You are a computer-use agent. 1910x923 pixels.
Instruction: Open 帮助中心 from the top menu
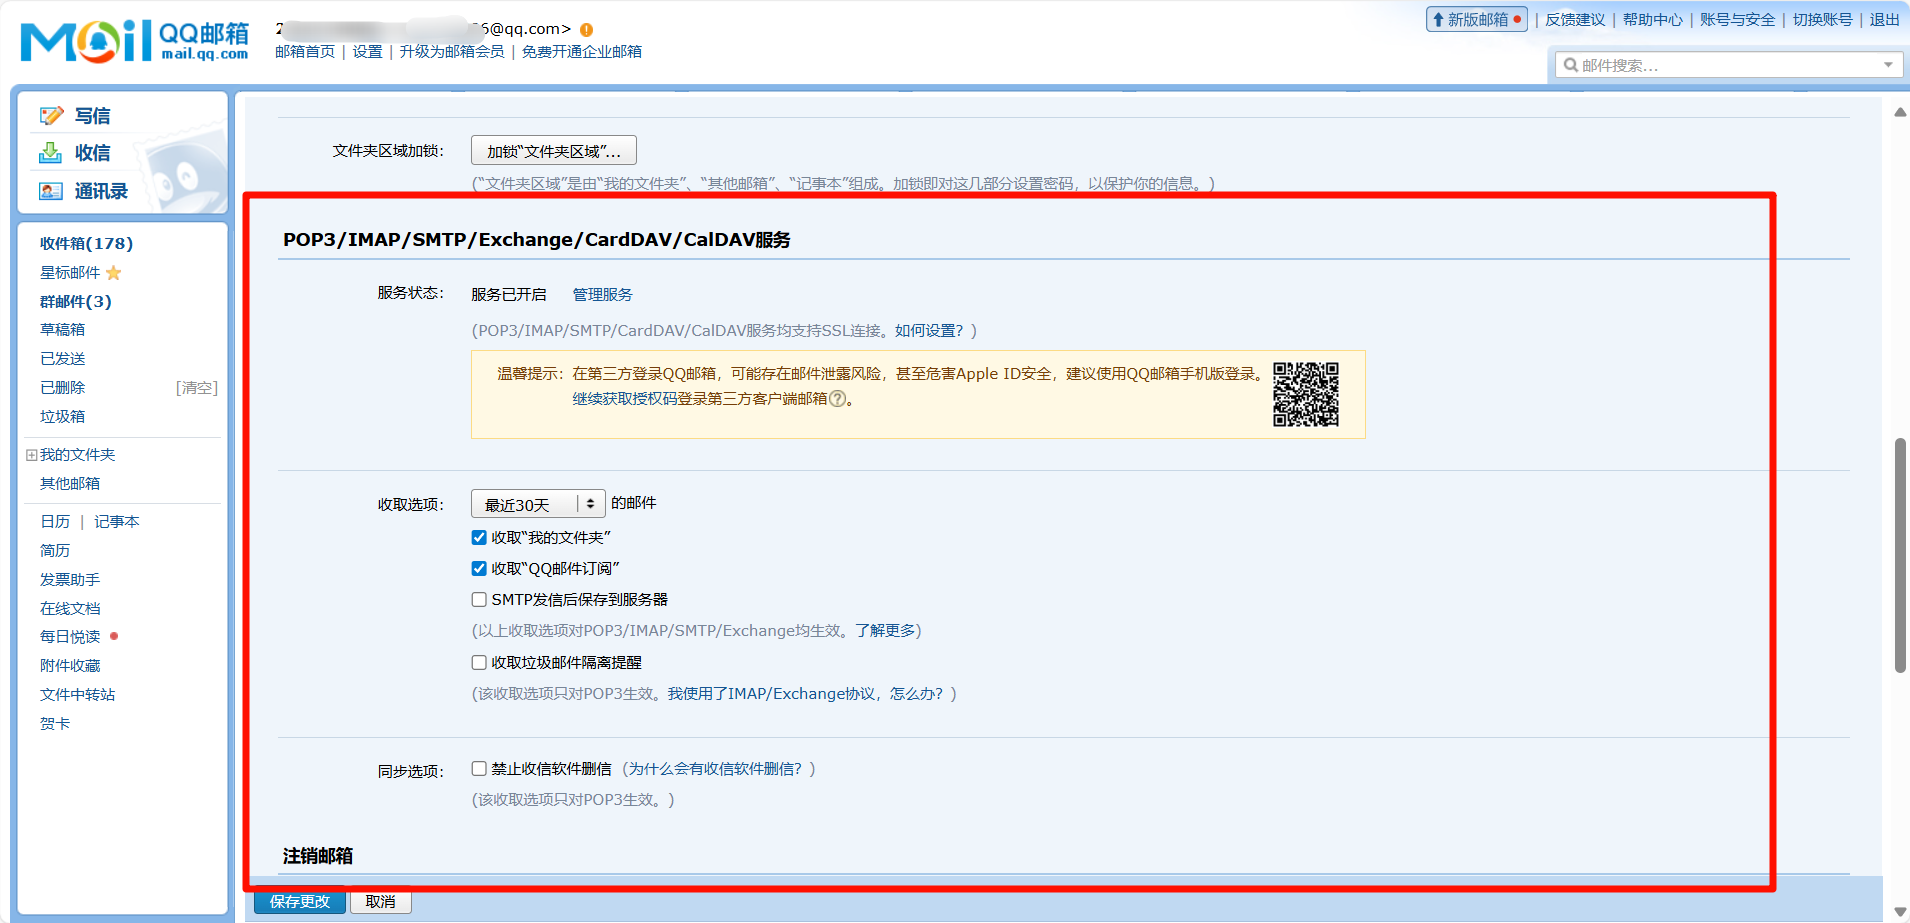click(1652, 19)
